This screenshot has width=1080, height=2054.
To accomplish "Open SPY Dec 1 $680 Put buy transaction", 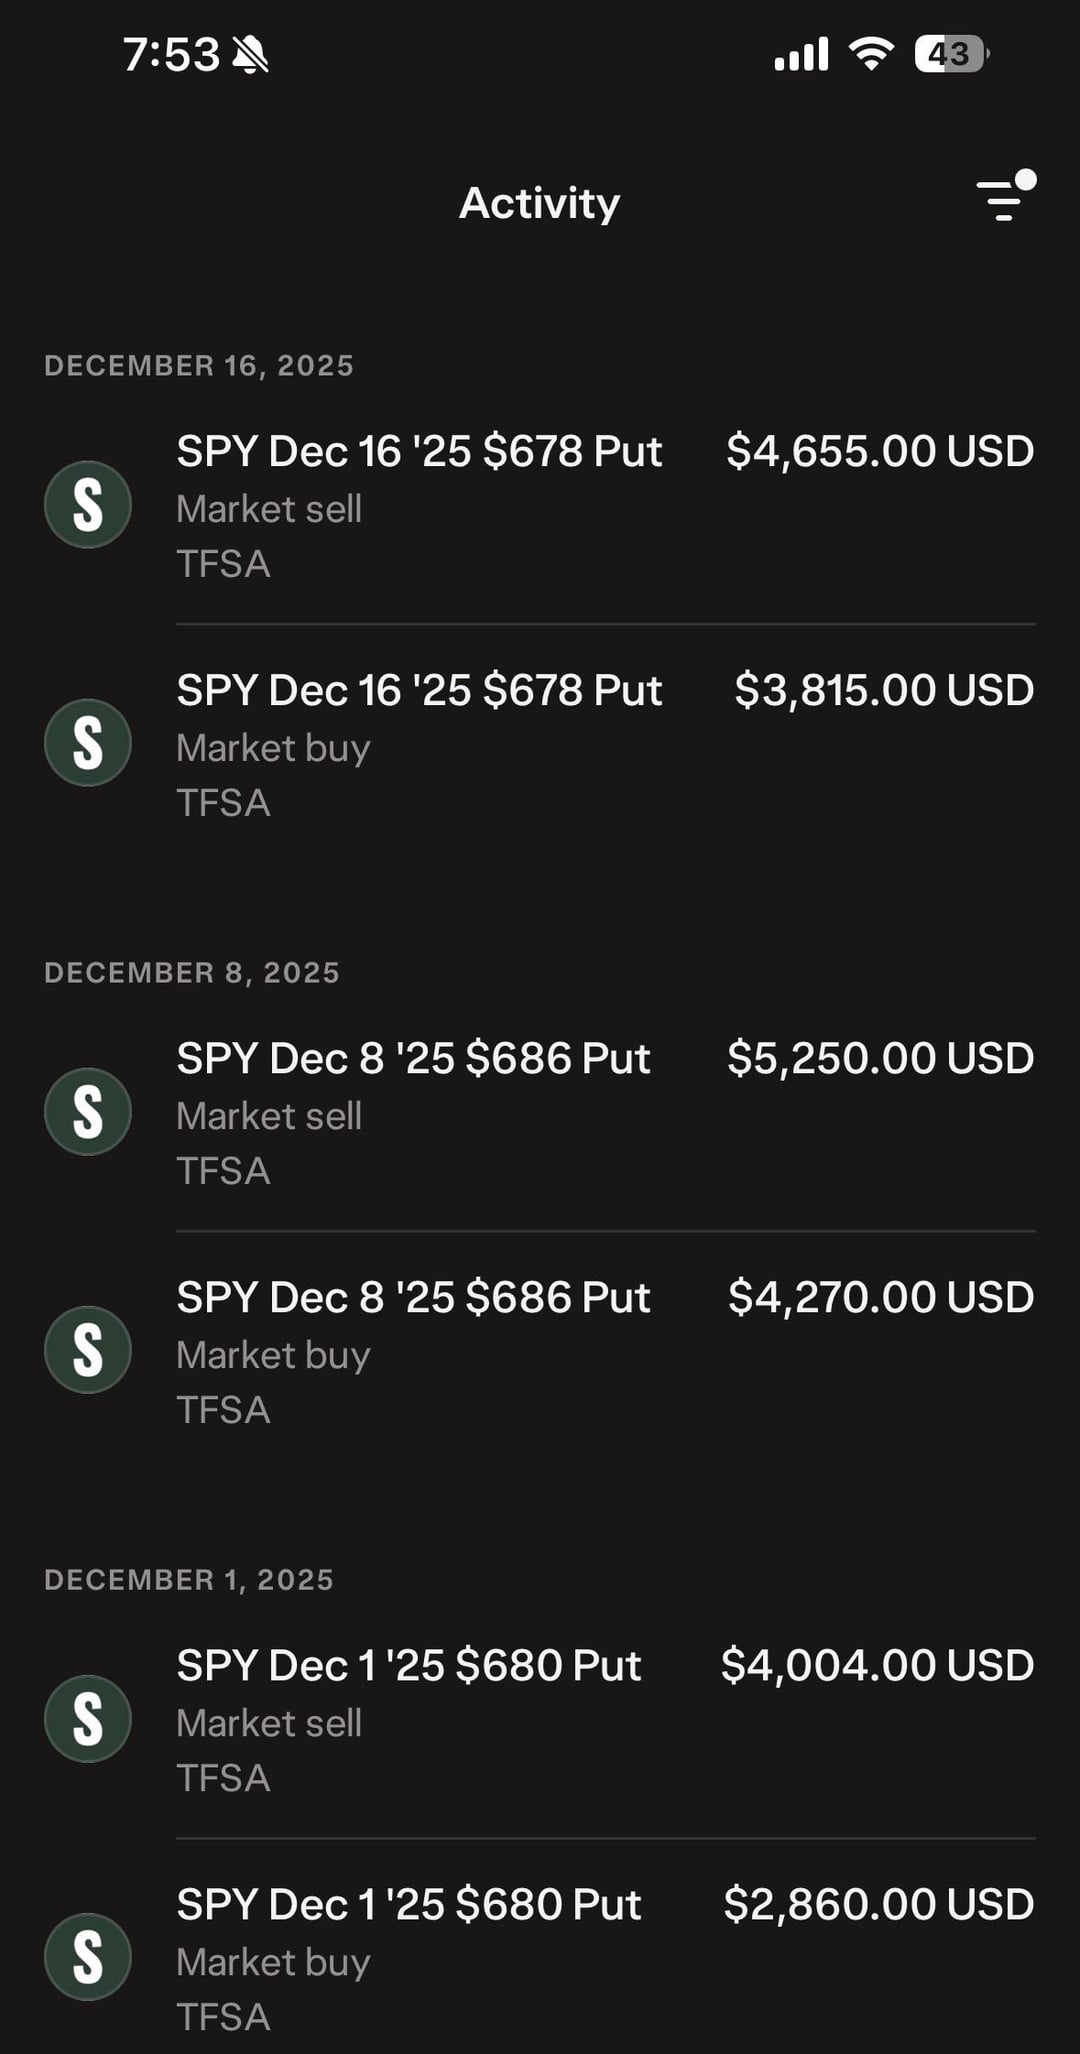I will pyautogui.click(x=408, y=1905).
